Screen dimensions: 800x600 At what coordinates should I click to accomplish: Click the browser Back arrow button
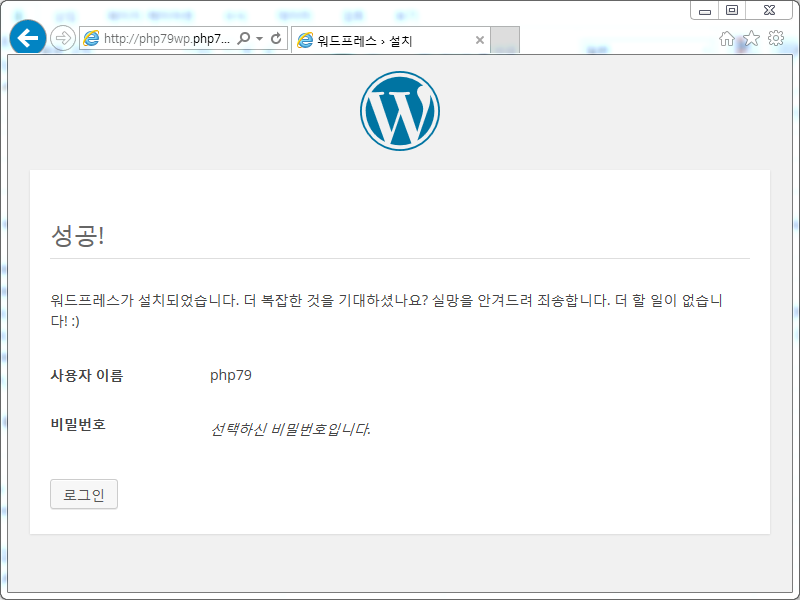28,37
